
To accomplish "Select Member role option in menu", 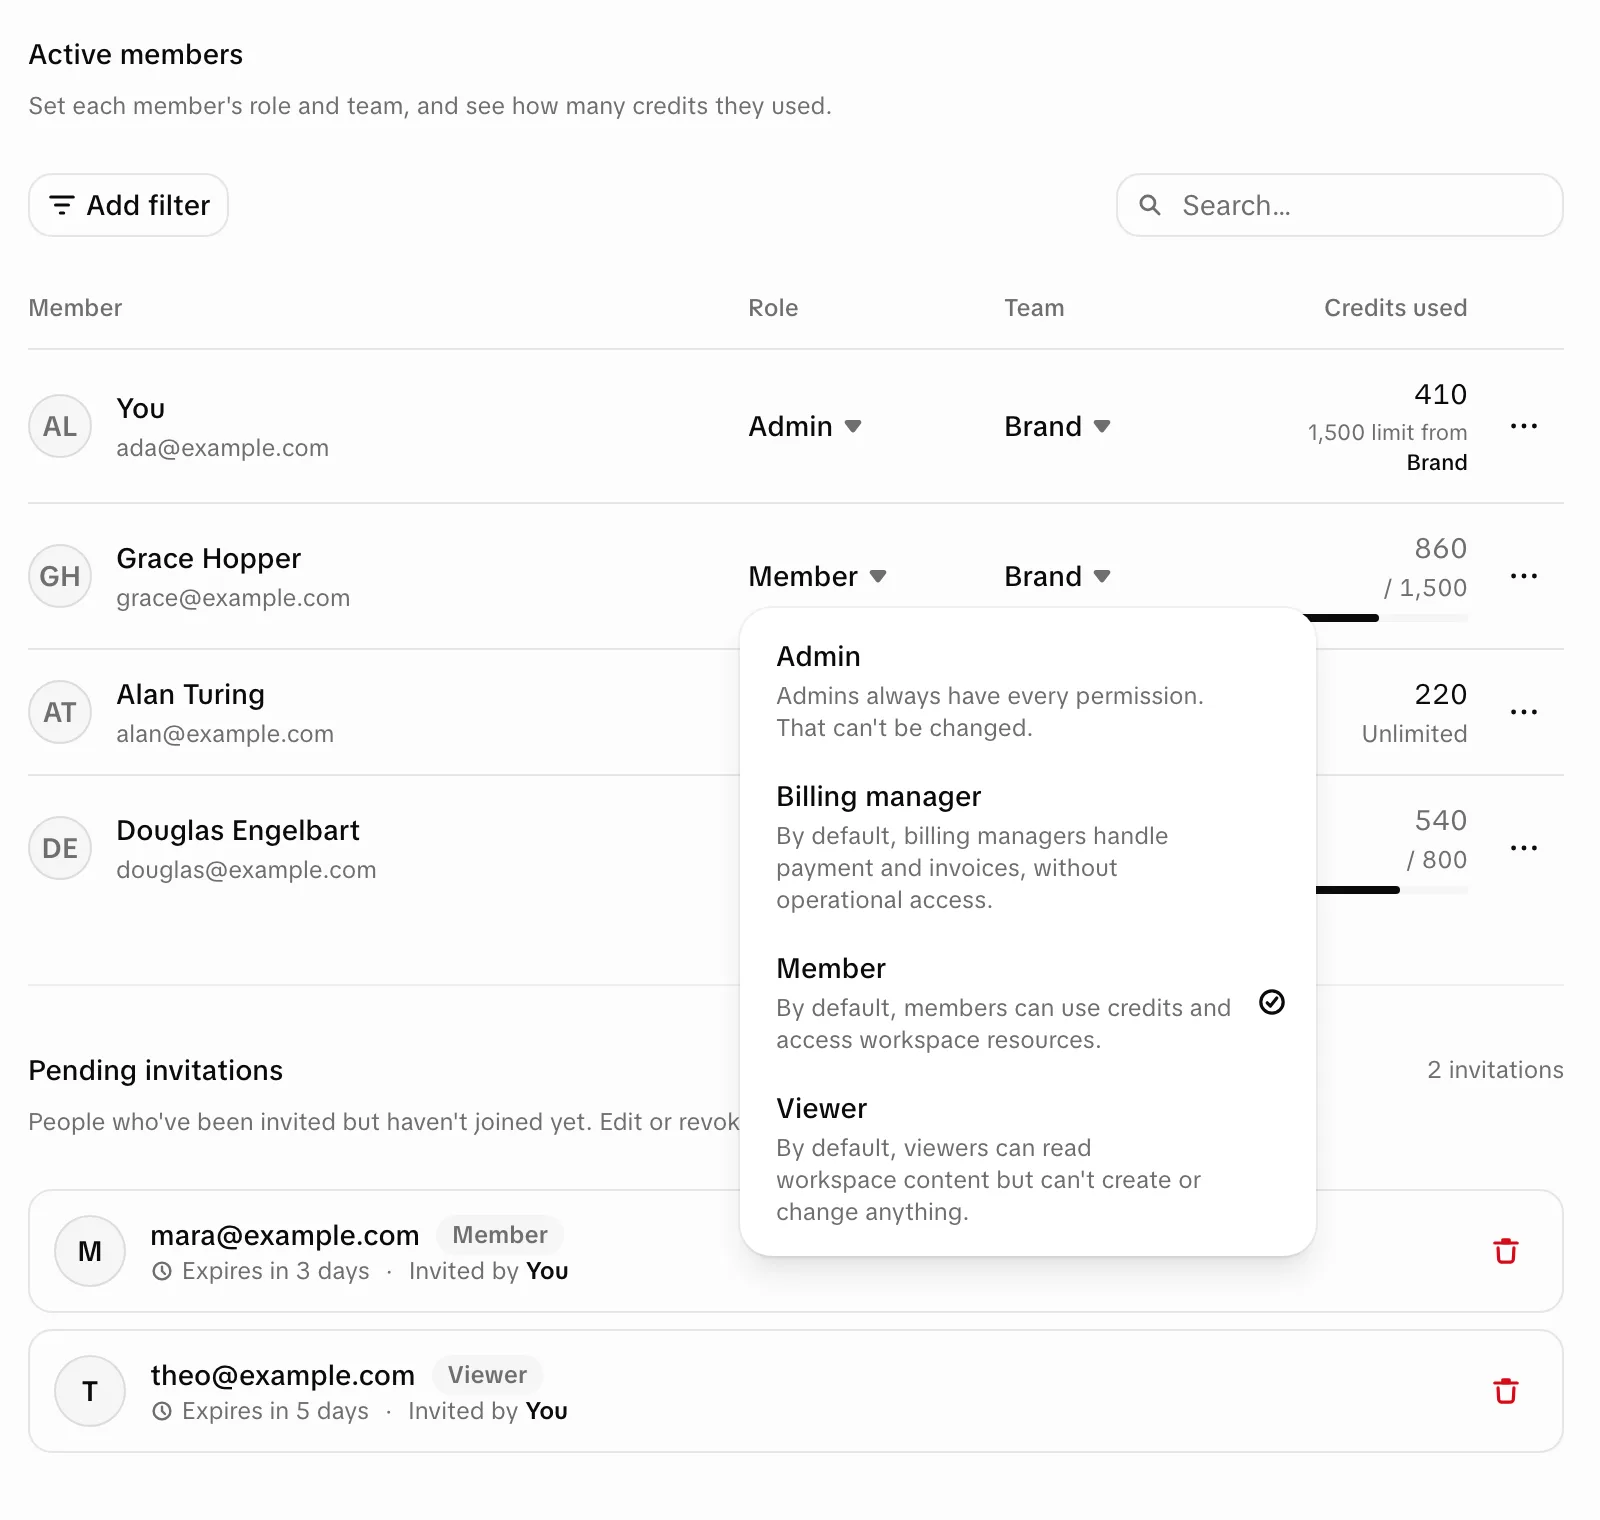I will [1028, 1003].
